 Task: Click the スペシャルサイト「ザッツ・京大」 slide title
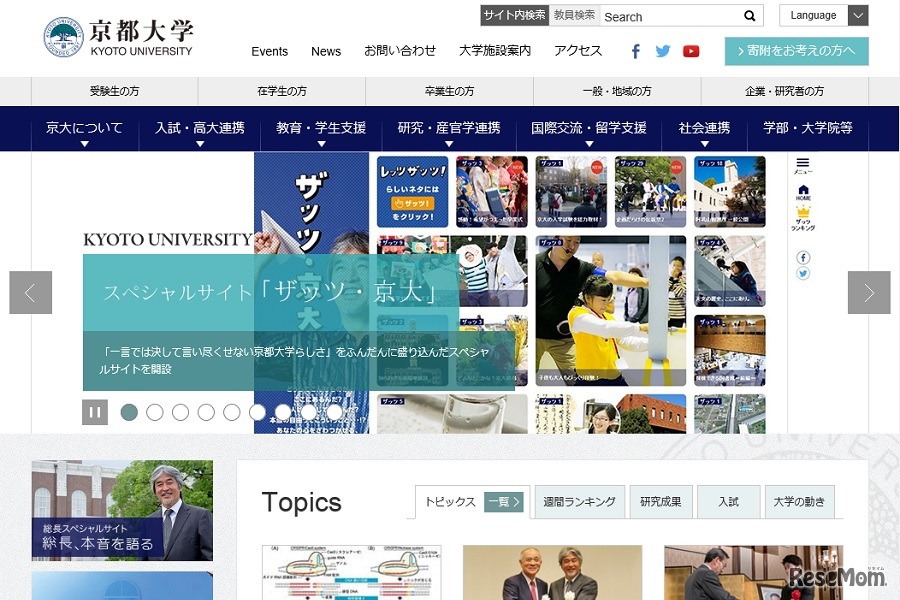(270, 292)
